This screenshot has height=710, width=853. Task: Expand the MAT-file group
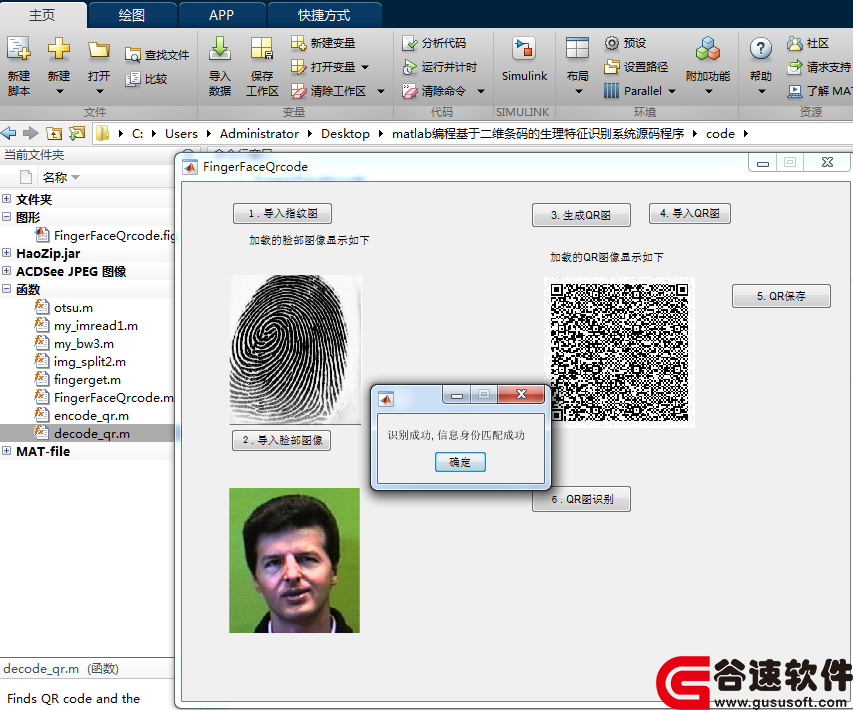point(7,450)
